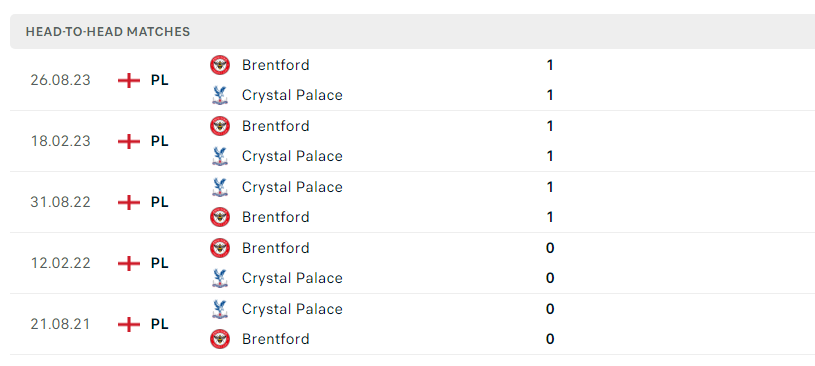Open Brentford team name in 26.08.23 match
This screenshot has width=815, height=366.
(275, 66)
